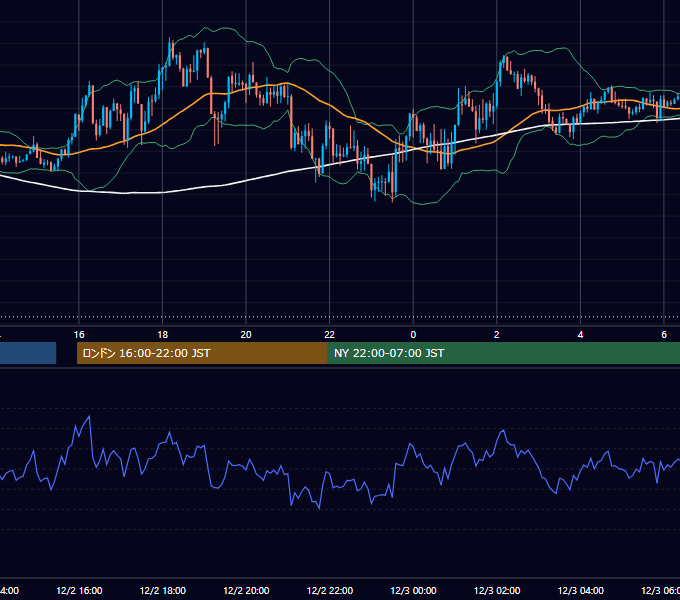Click the 12/2 22:00 date label

[x=330, y=590]
